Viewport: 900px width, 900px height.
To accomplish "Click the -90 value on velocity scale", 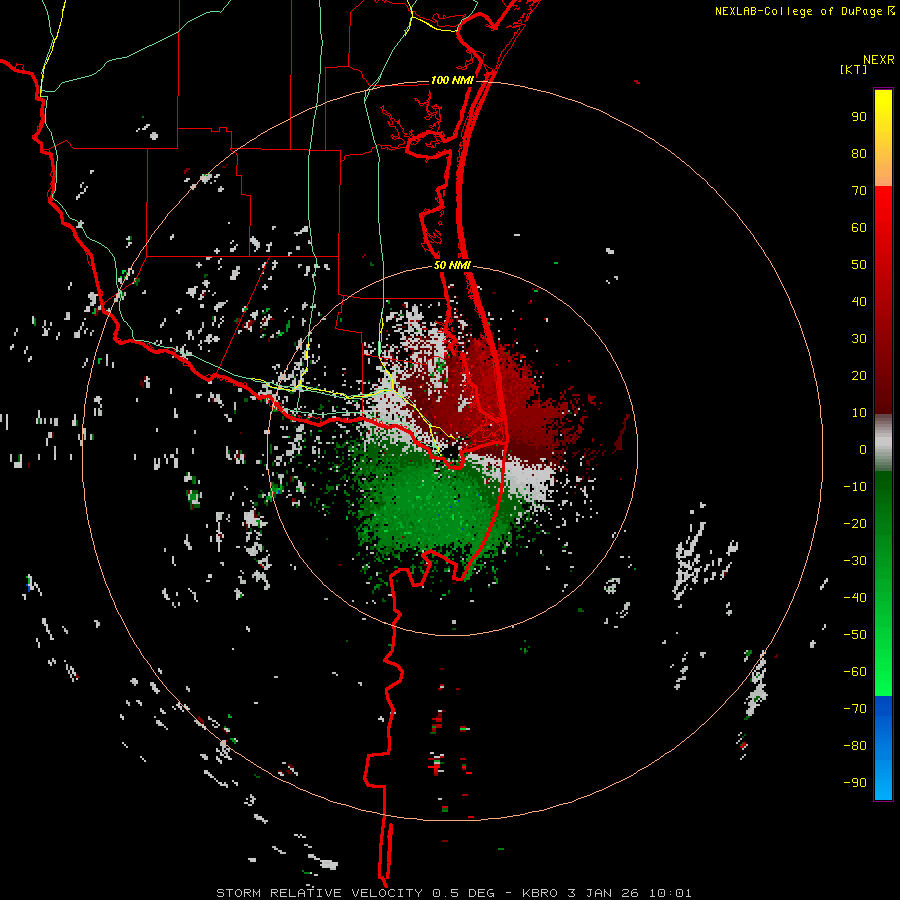I will coord(855,782).
